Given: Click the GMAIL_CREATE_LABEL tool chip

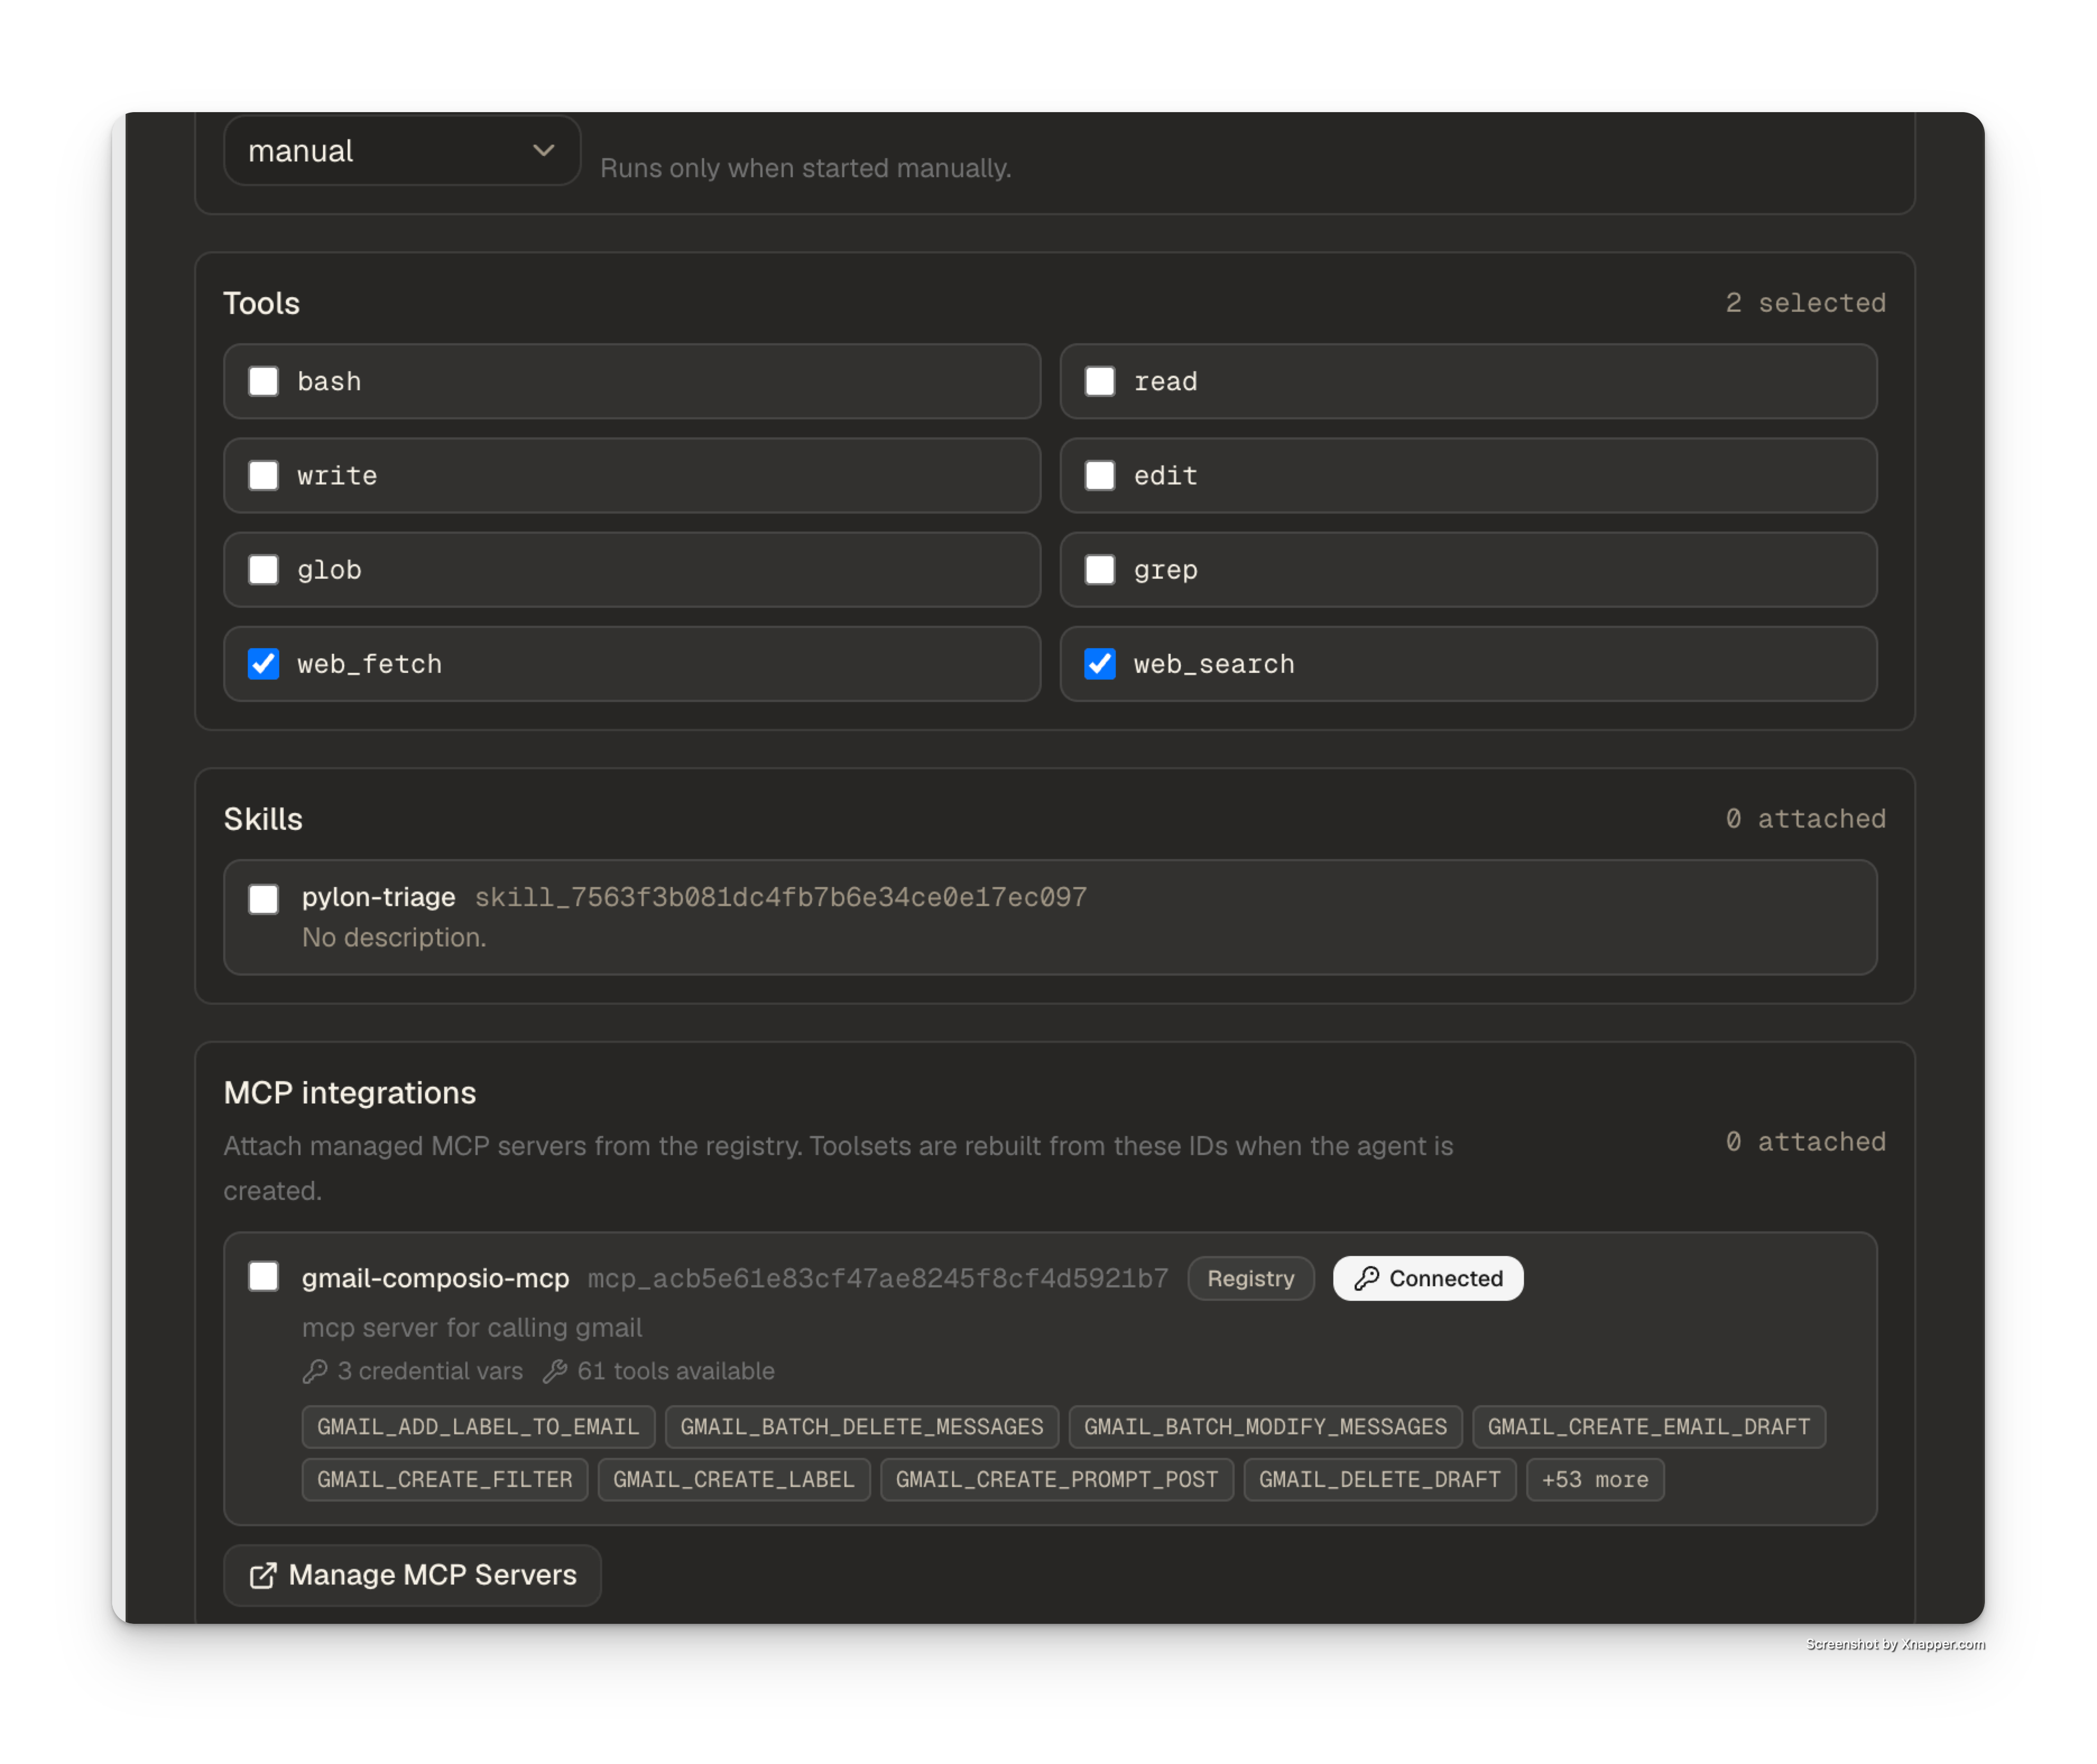Looking at the screenshot, I should pos(733,1479).
